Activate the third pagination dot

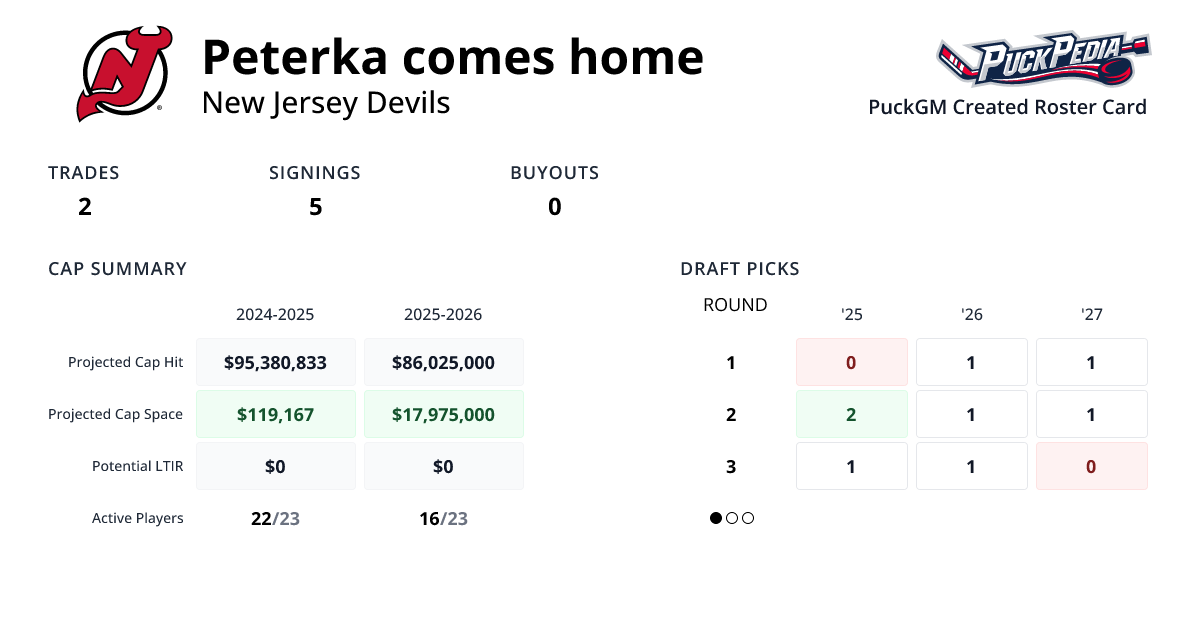tap(748, 518)
